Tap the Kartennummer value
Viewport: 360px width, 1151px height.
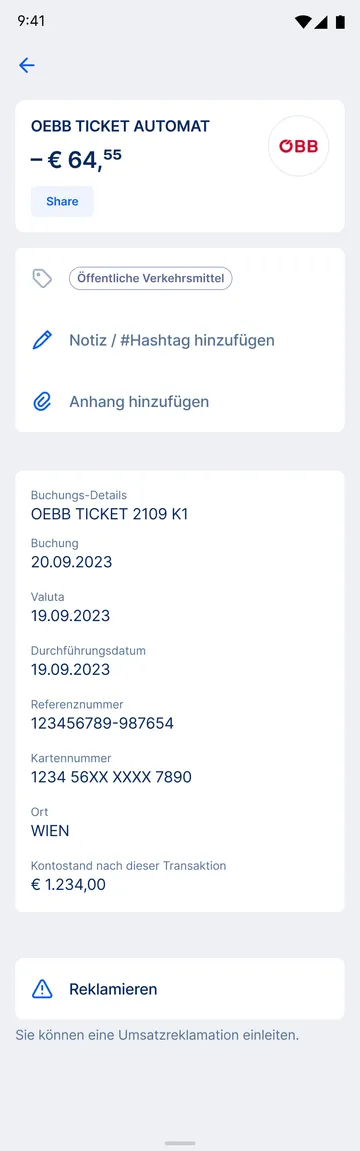tap(111, 777)
